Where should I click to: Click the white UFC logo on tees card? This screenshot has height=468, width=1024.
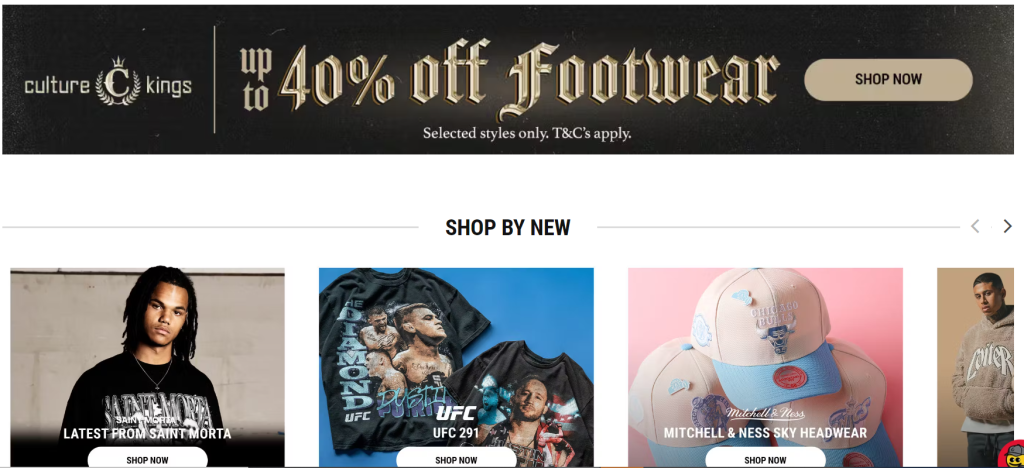pos(456,413)
